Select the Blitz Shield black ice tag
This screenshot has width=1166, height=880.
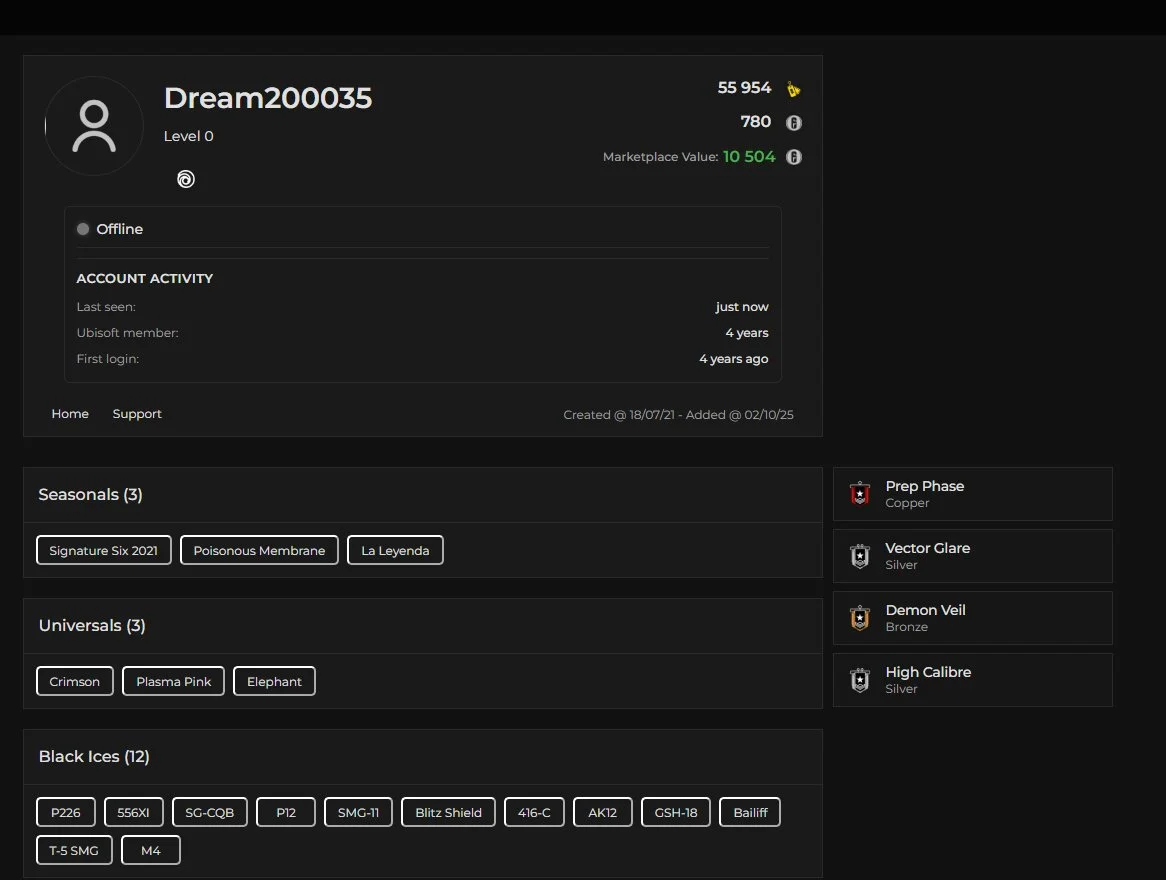tap(448, 813)
